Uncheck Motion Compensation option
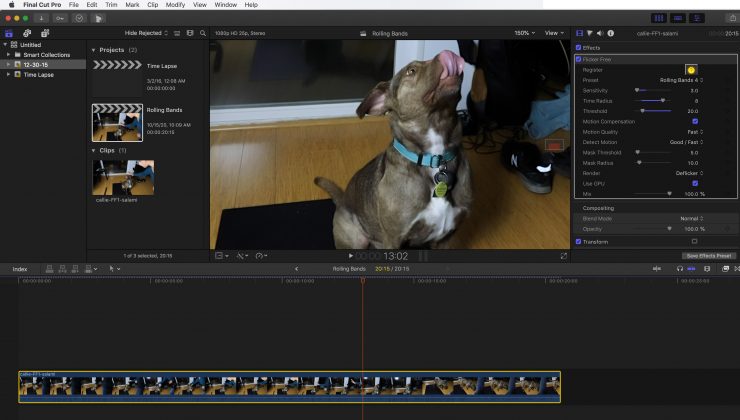The height and width of the screenshot is (420, 740). [694, 121]
